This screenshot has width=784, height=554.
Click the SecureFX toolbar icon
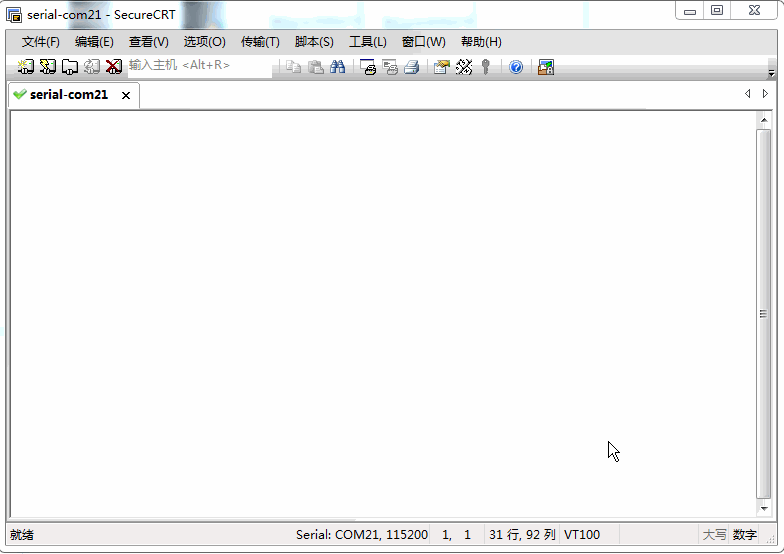[546, 67]
